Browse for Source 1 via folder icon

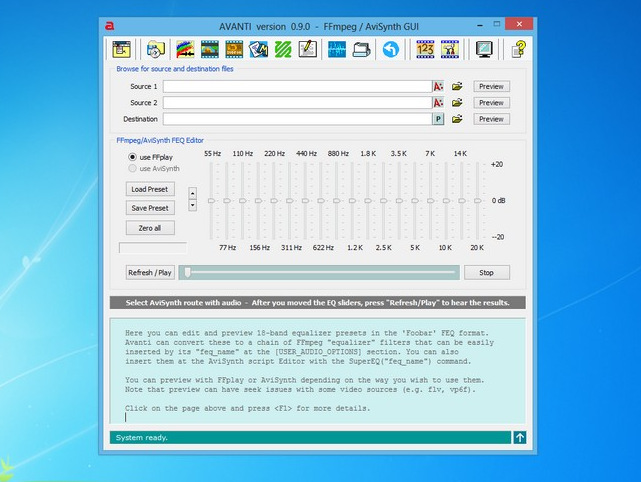pos(457,86)
